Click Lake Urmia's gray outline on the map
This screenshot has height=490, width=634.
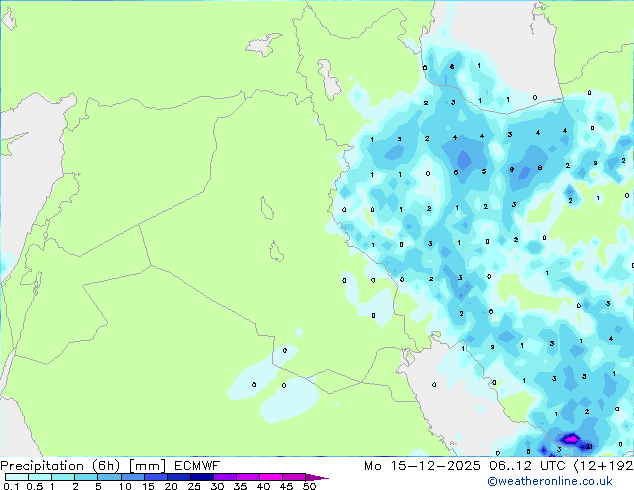(329, 79)
